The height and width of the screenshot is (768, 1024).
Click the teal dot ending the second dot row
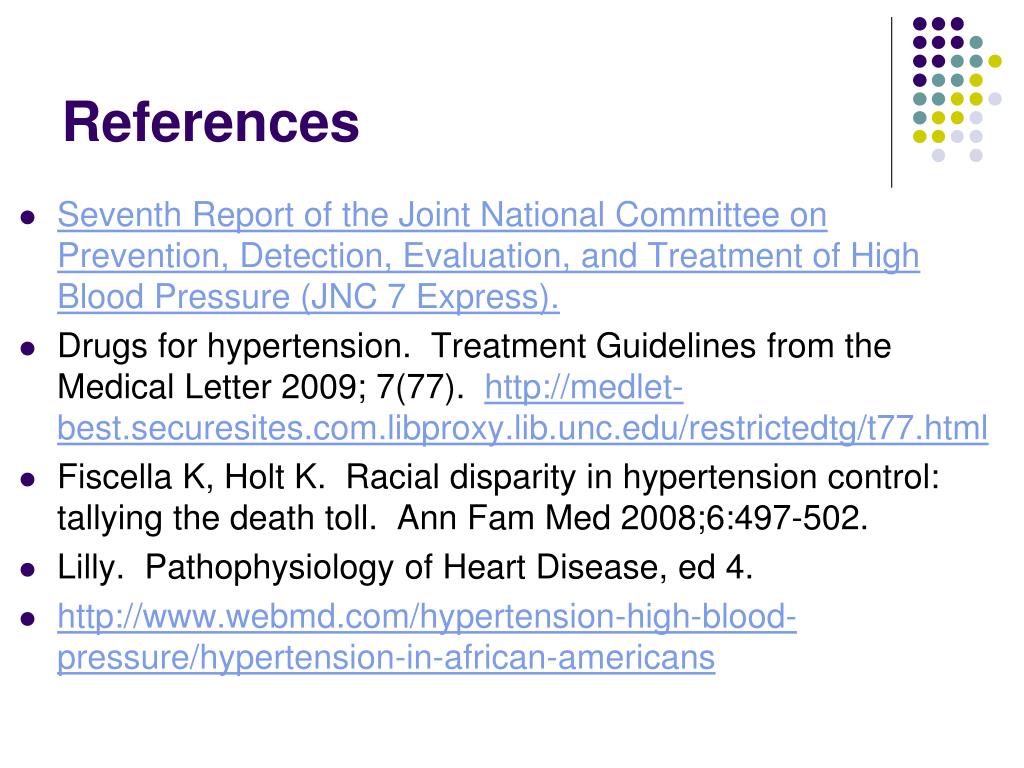click(976, 42)
